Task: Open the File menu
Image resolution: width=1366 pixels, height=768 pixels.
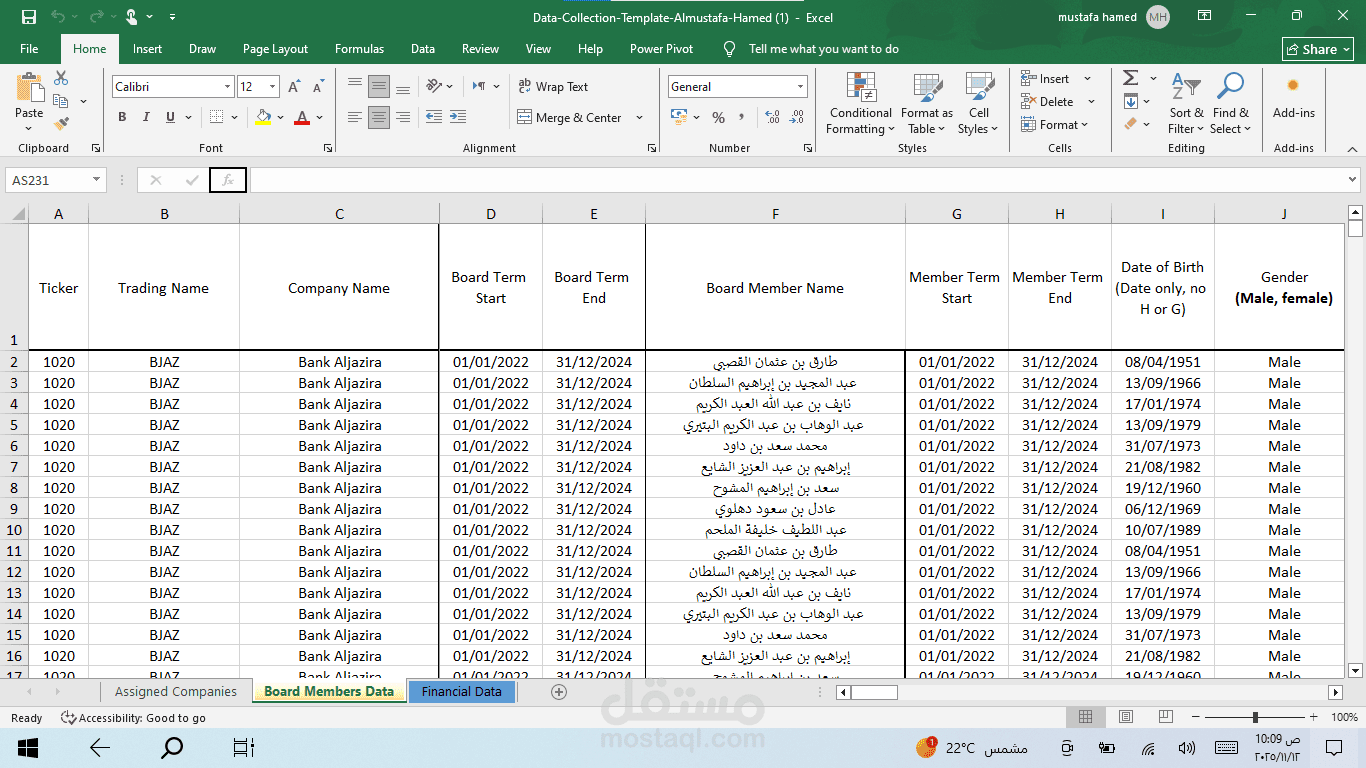Action: (29, 48)
